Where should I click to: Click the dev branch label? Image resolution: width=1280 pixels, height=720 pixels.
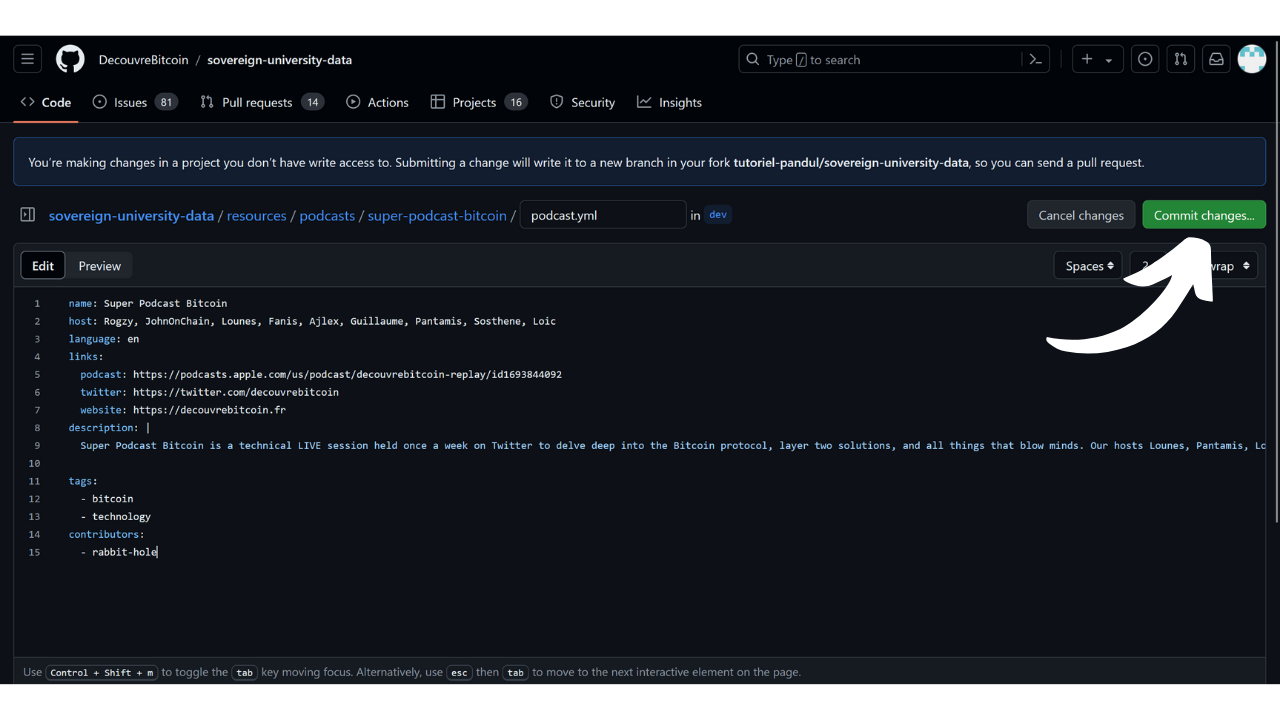[718, 214]
